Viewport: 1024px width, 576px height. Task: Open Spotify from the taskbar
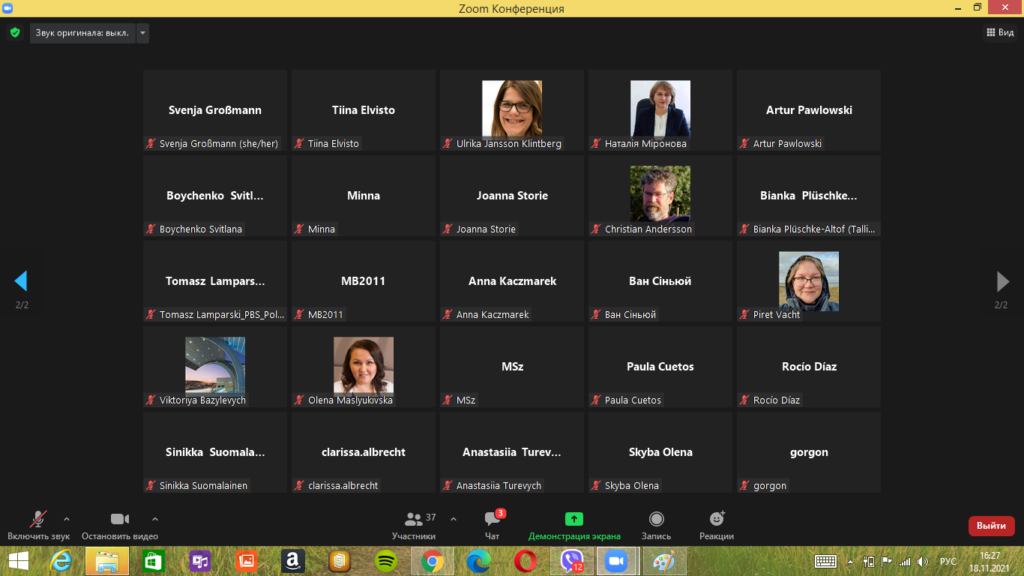(x=386, y=561)
